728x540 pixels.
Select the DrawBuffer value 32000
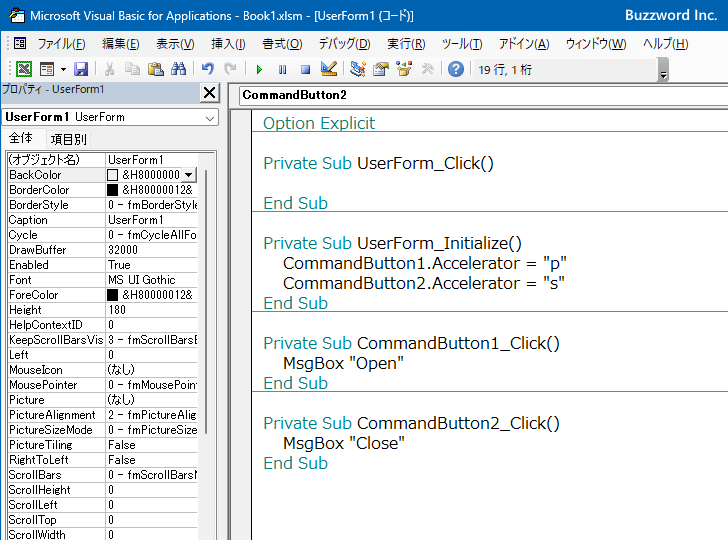coord(151,250)
